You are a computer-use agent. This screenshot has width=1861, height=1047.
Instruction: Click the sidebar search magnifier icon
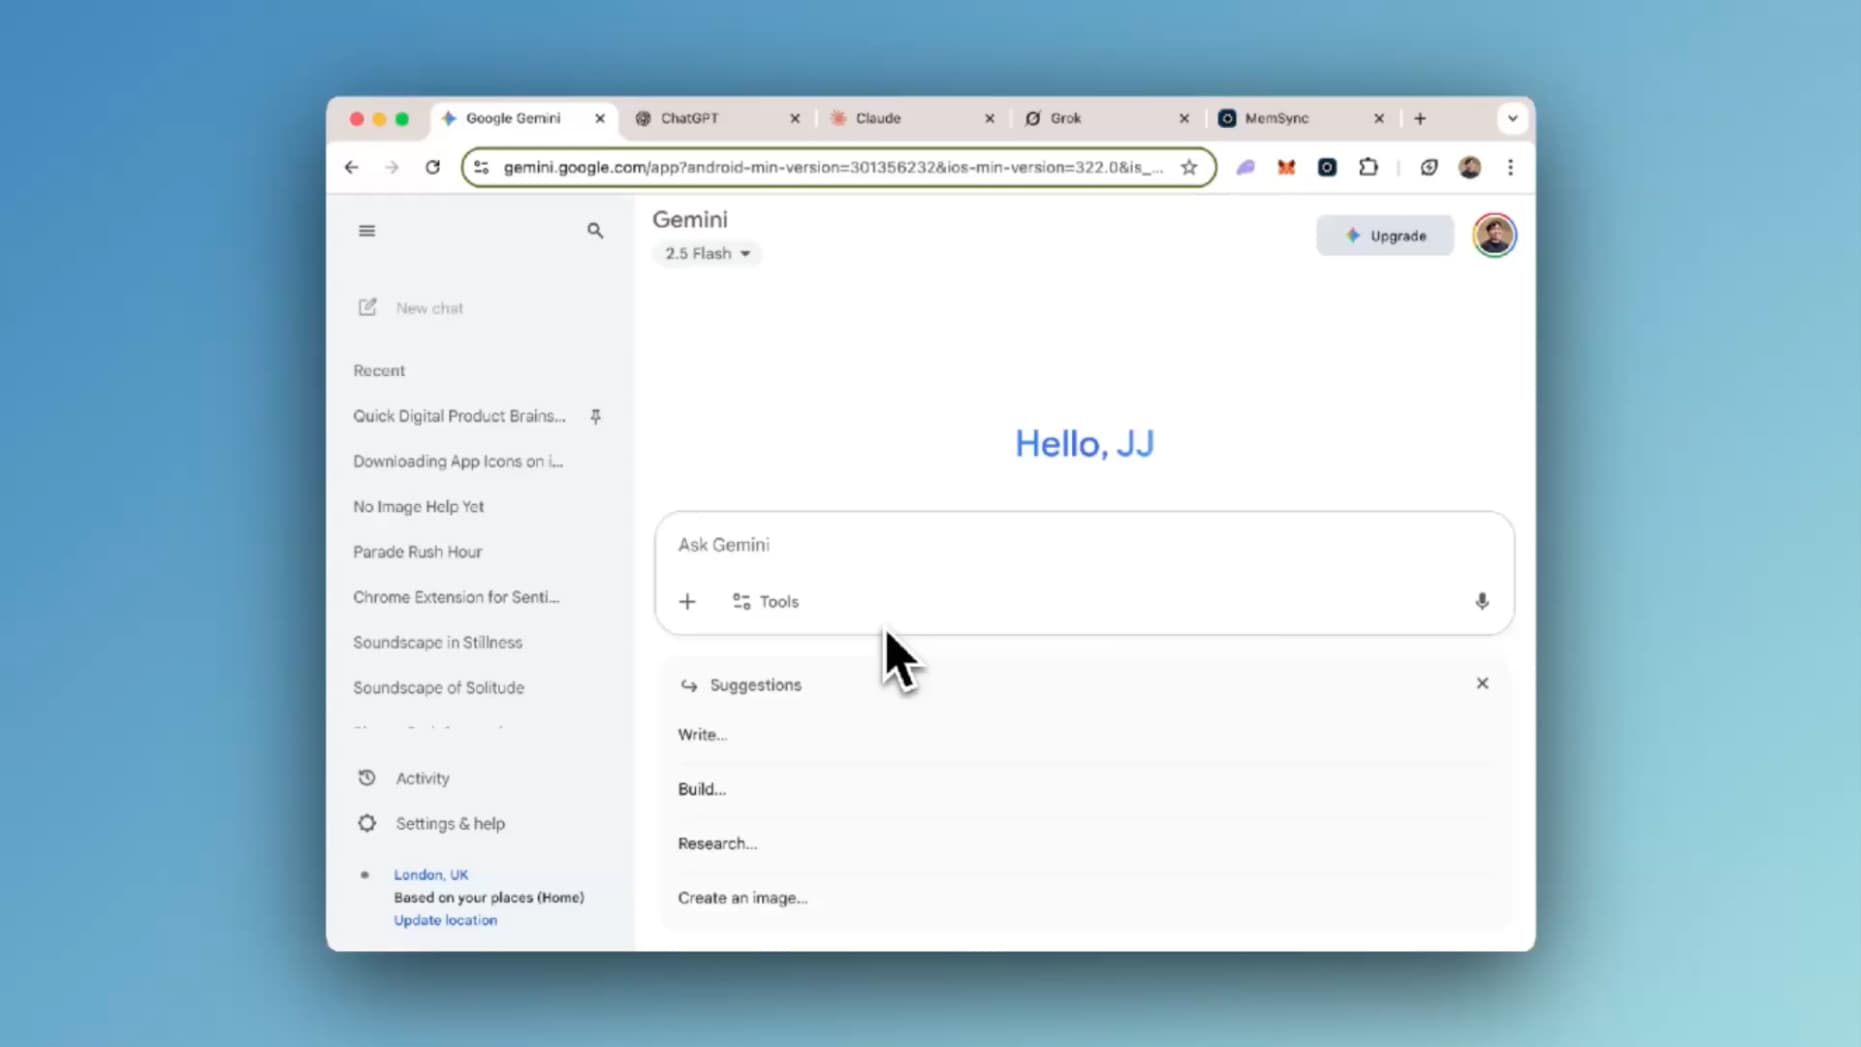pyautogui.click(x=595, y=231)
